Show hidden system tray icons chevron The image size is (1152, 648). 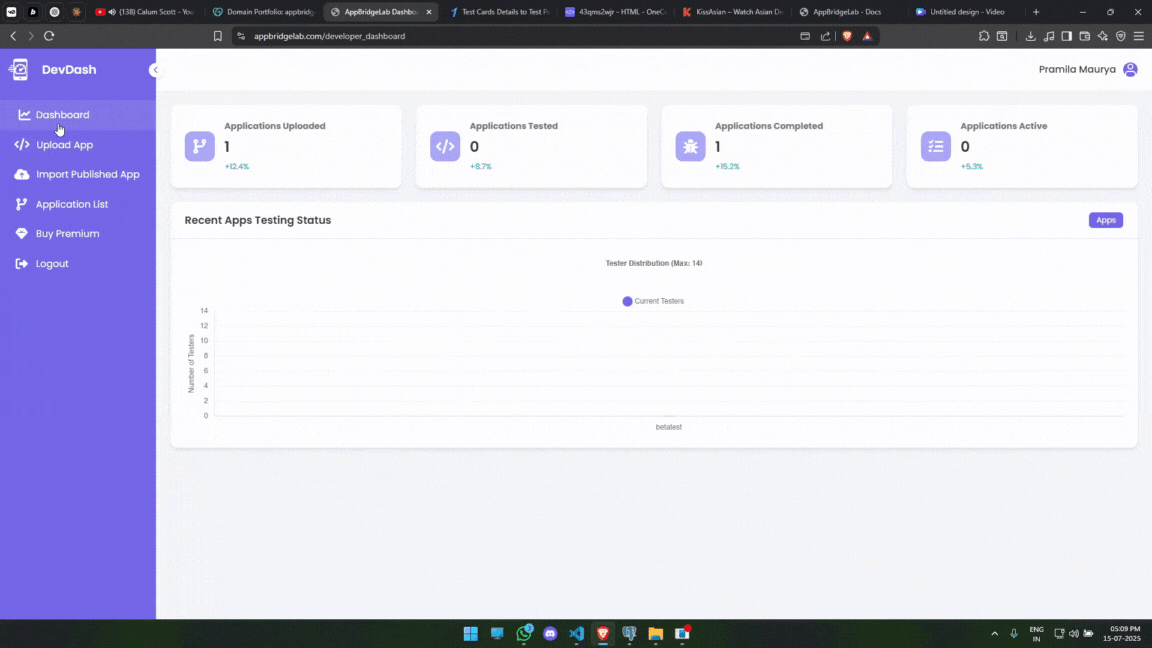[995, 633]
